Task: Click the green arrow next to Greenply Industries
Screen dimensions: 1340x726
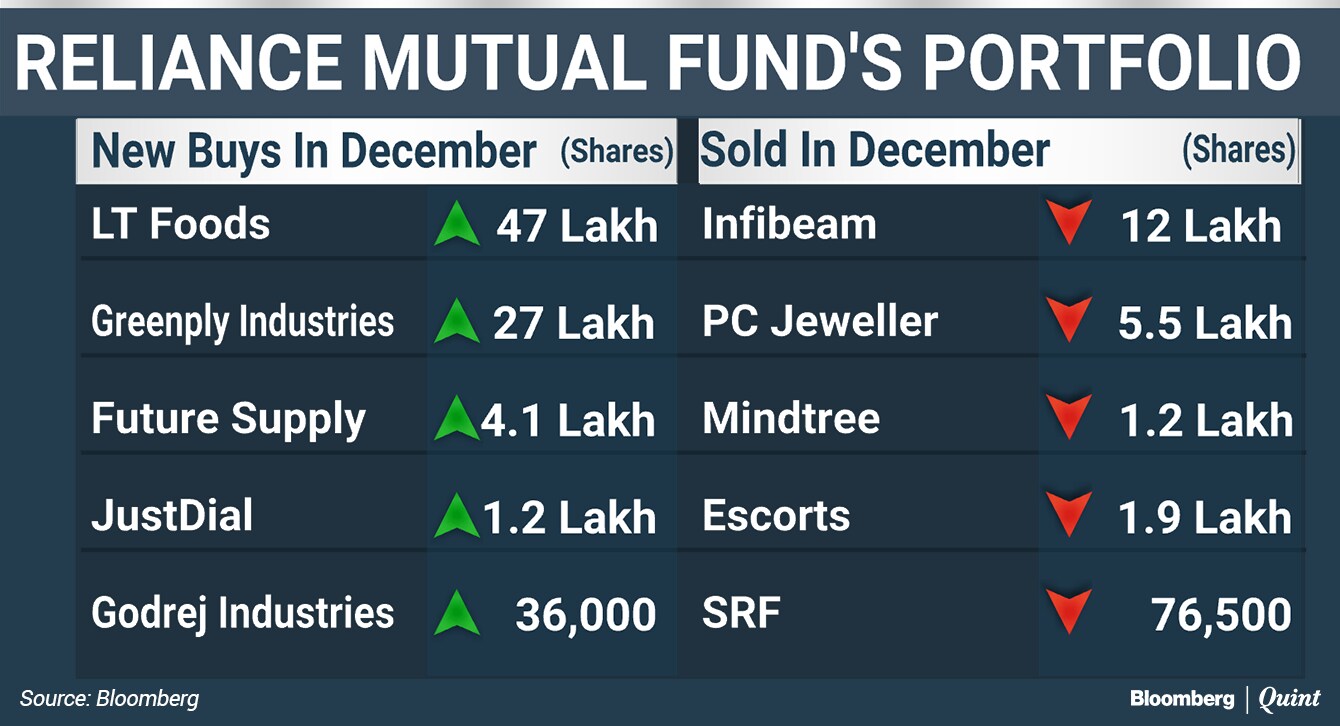Action: coord(458,322)
